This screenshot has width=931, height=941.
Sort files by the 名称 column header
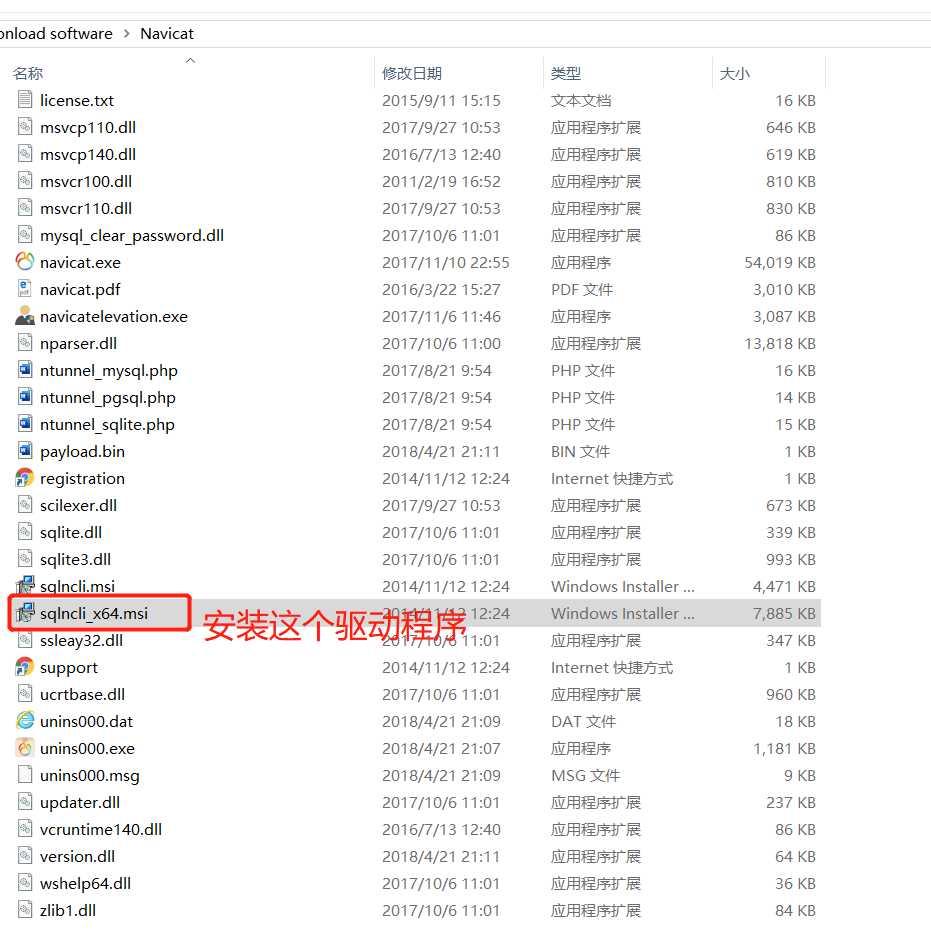tap(28, 73)
